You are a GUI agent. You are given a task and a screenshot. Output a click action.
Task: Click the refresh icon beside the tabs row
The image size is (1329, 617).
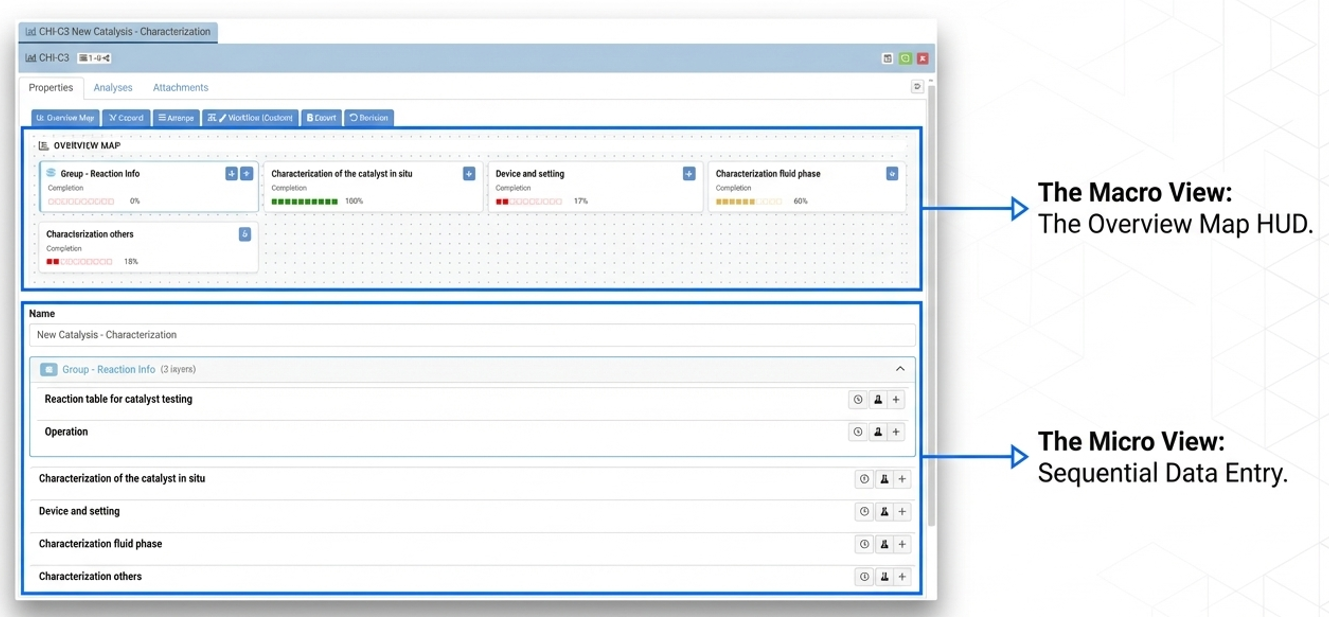click(917, 88)
